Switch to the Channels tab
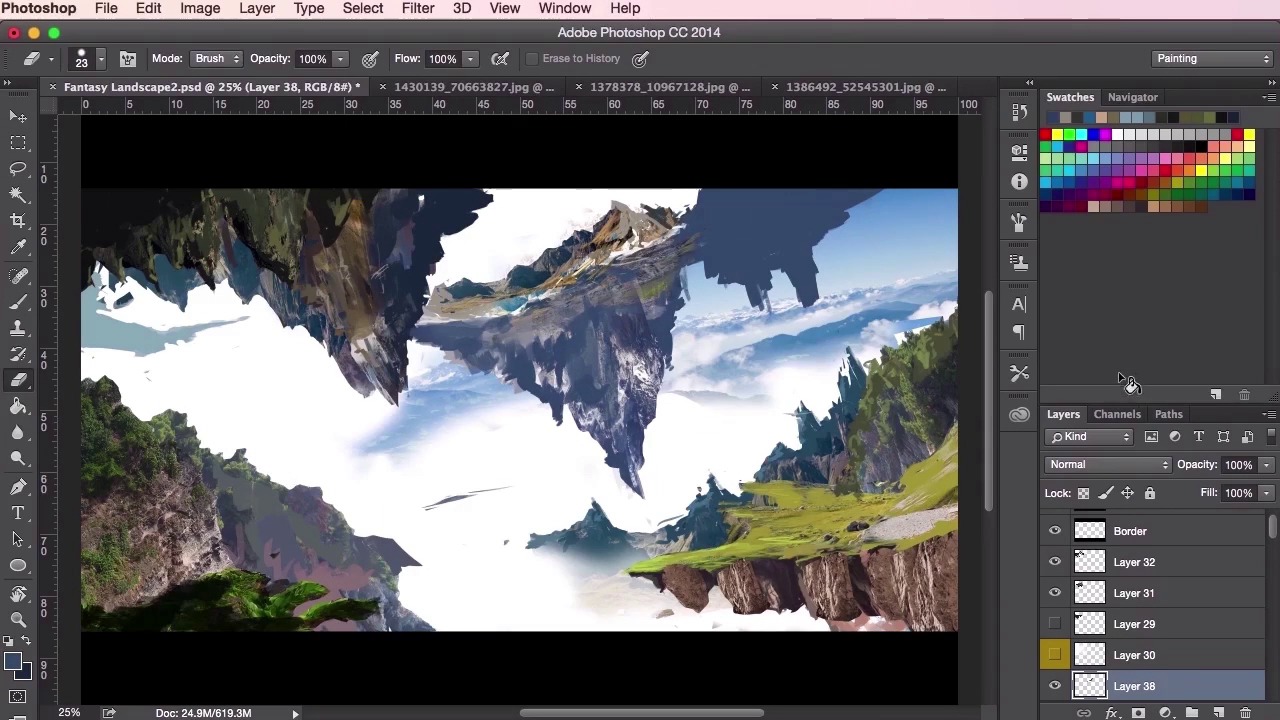Image resolution: width=1280 pixels, height=720 pixels. coord(1116,414)
